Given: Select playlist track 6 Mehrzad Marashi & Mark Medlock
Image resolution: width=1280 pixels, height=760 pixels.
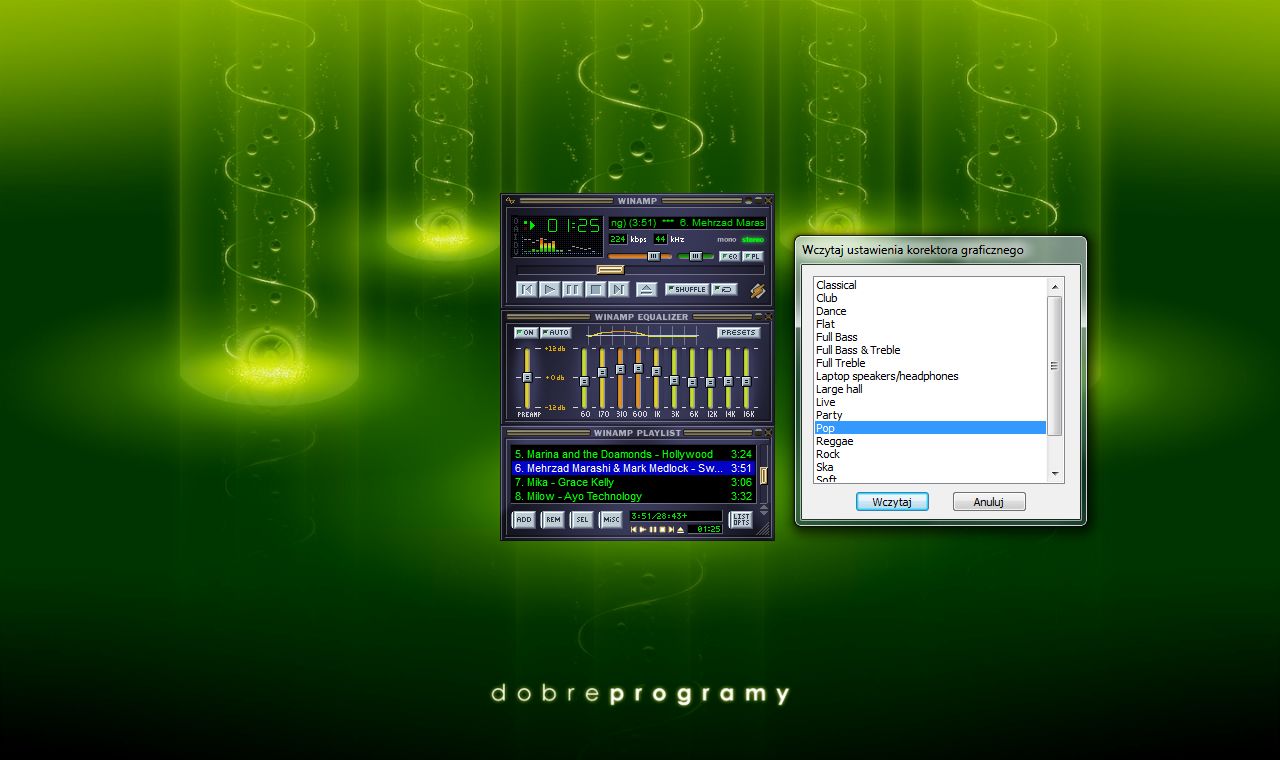Looking at the screenshot, I should point(633,468).
